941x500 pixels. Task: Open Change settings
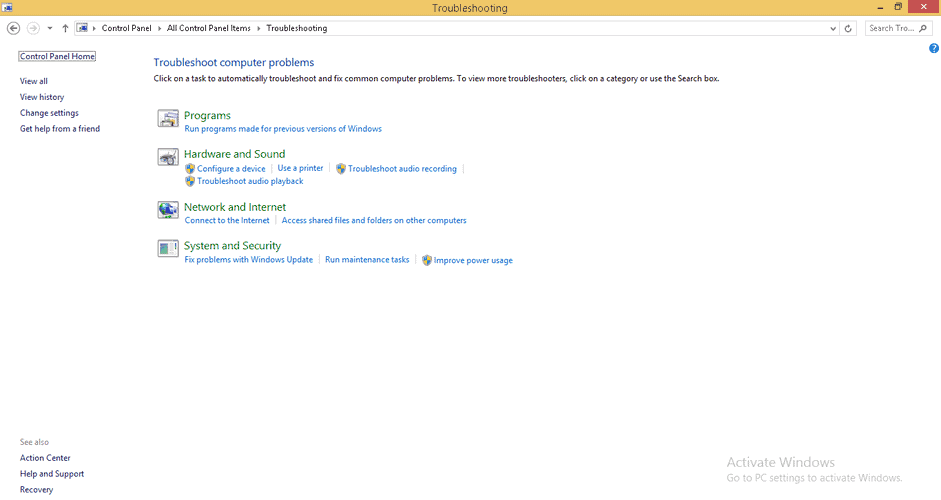click(x=49, y=113)
